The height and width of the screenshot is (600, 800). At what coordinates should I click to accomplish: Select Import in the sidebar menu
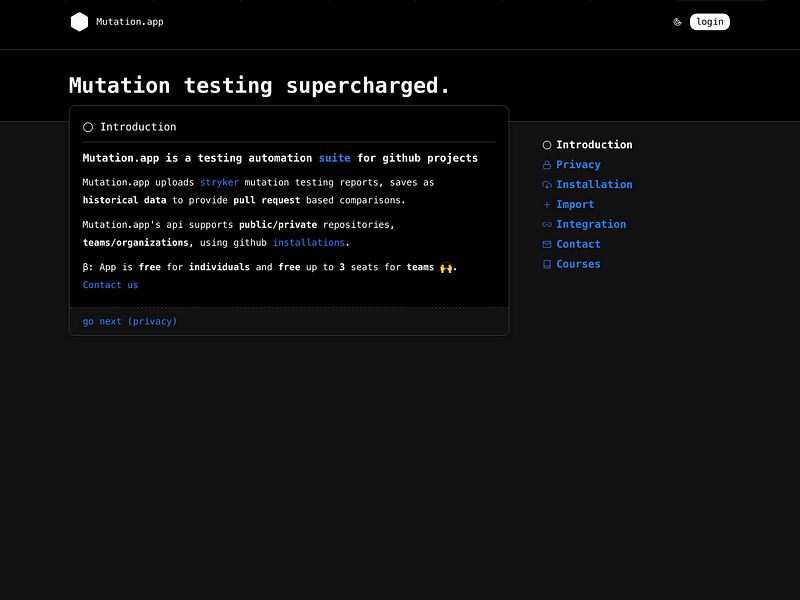click(x=575, y=205)
